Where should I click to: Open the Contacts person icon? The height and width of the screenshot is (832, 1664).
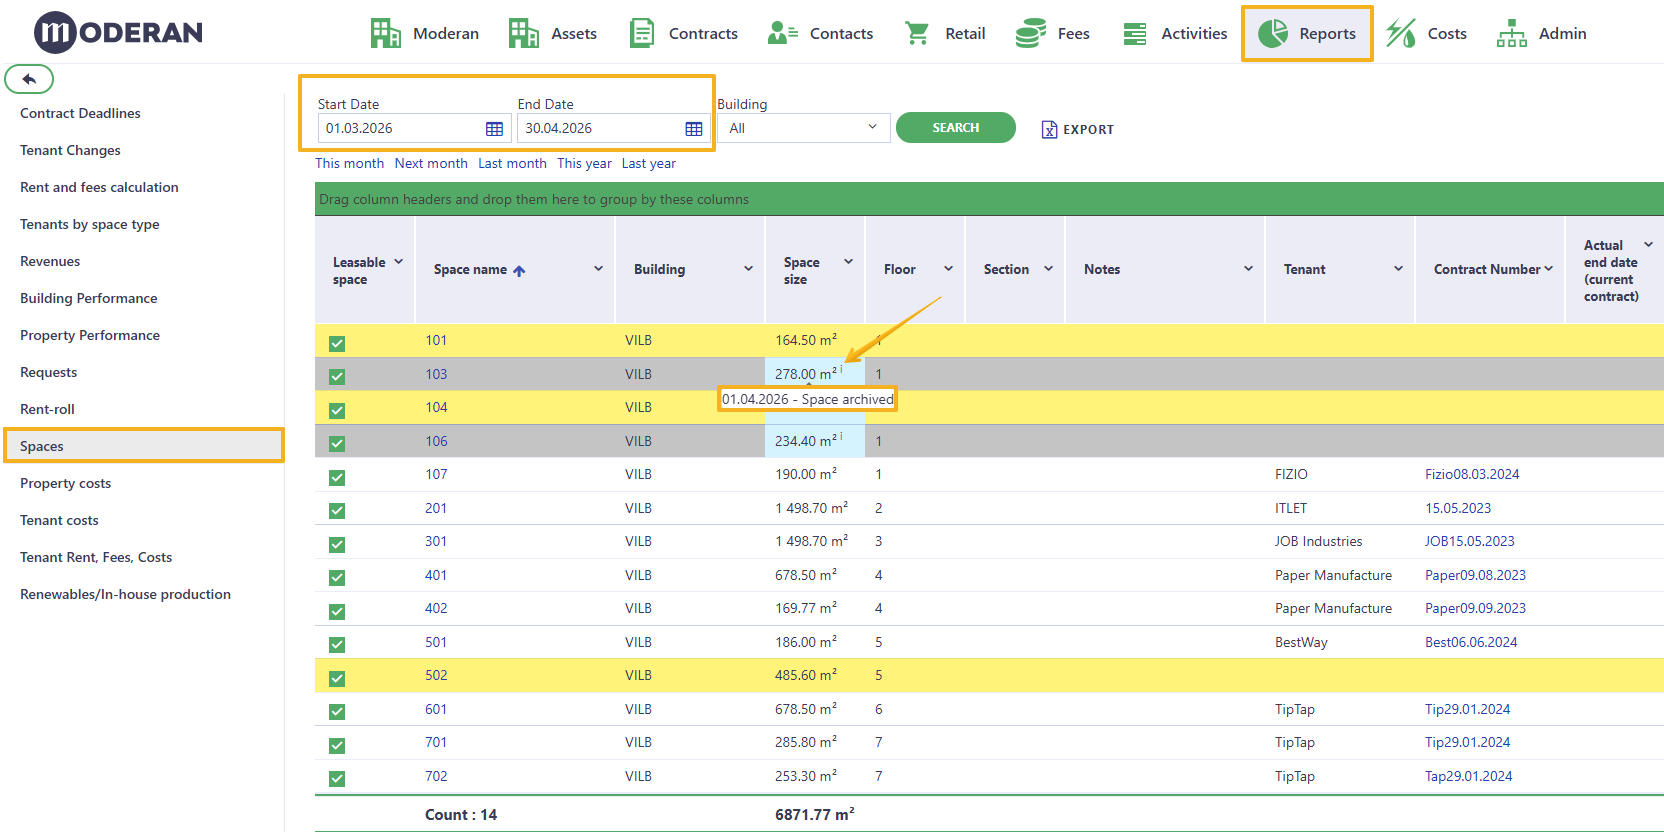(782, 33)
